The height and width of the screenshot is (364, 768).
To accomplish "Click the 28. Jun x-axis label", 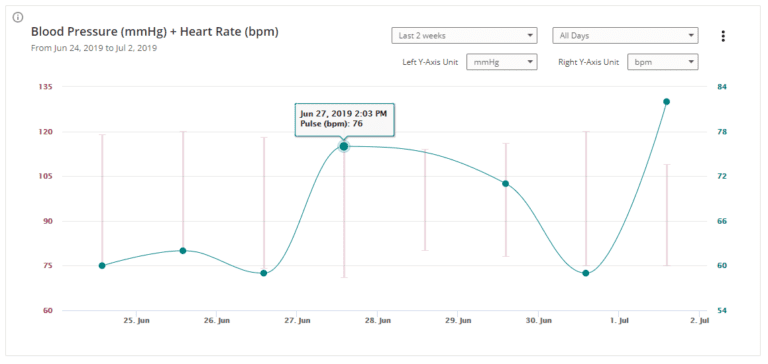I will [378, 321].
